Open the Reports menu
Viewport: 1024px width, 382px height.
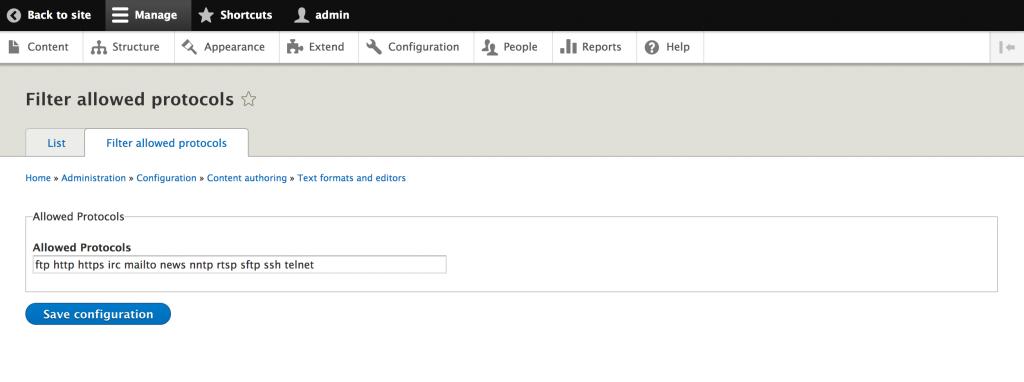point(594,47)
